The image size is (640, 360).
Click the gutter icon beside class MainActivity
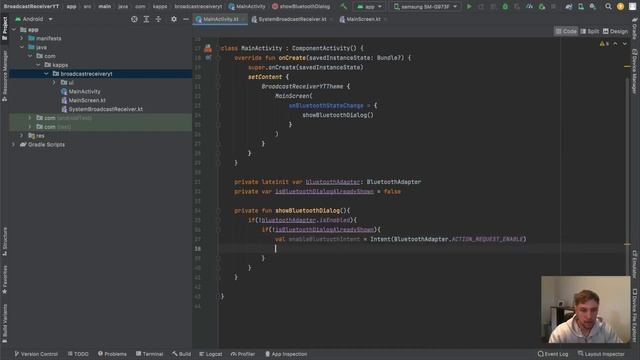[208, 49]
